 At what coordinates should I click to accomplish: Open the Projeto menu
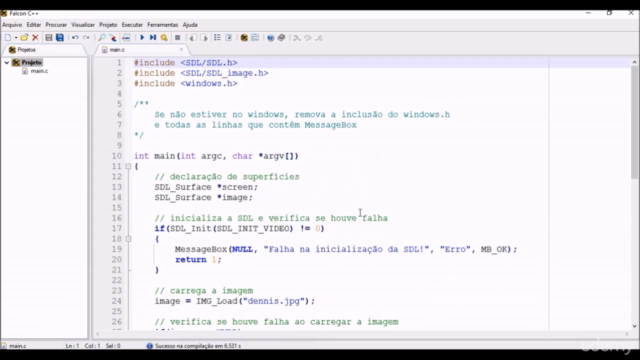108,25
